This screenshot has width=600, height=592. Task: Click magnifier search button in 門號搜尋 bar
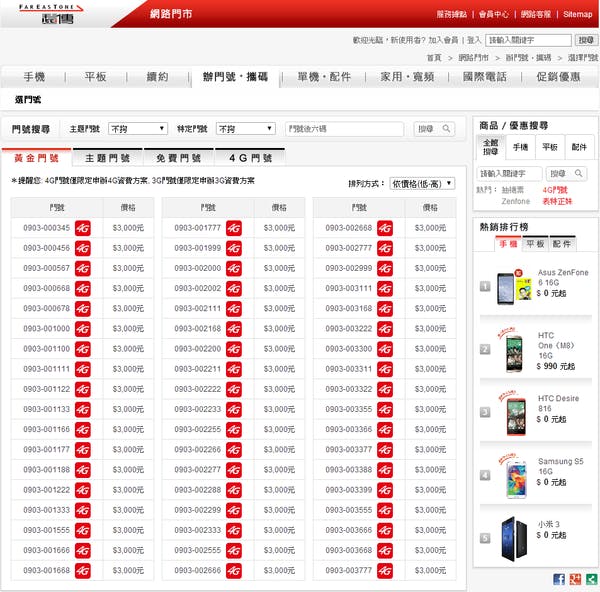pos(434,129)
